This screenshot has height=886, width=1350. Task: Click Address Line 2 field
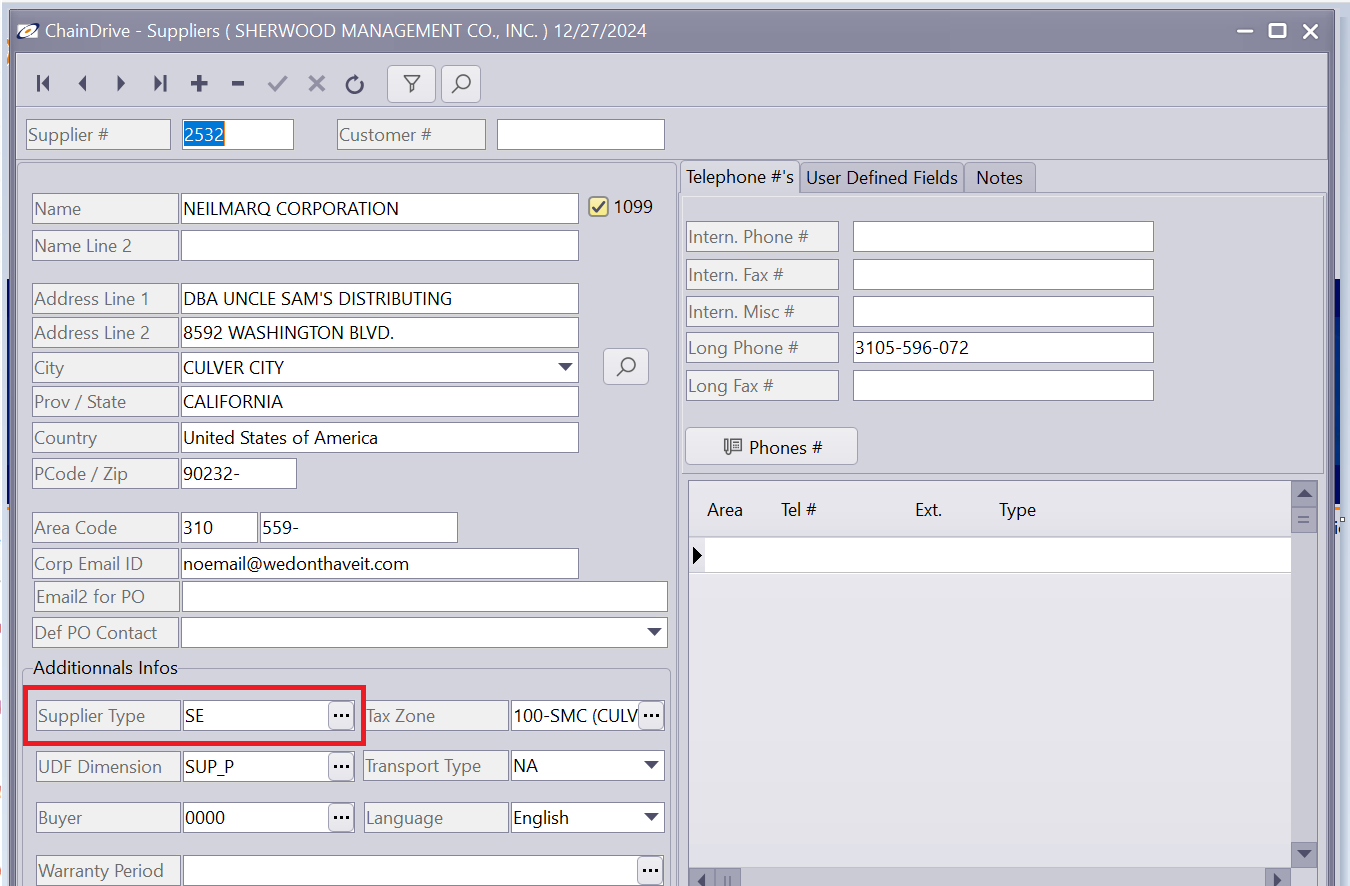click(x=379, y=333)
